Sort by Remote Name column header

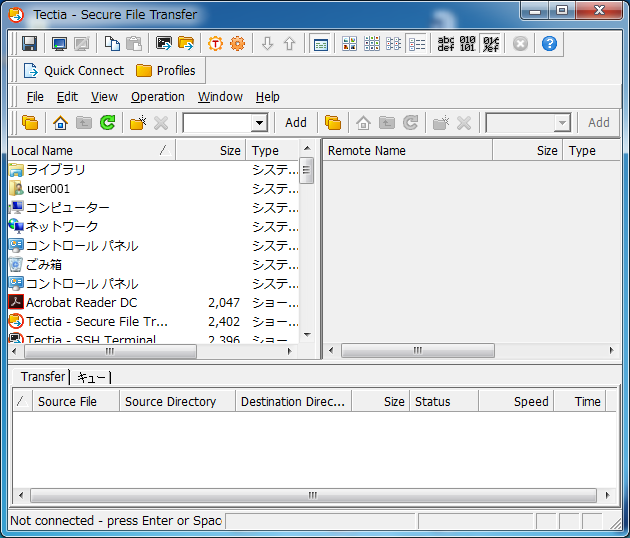click(x=408, y=151)
